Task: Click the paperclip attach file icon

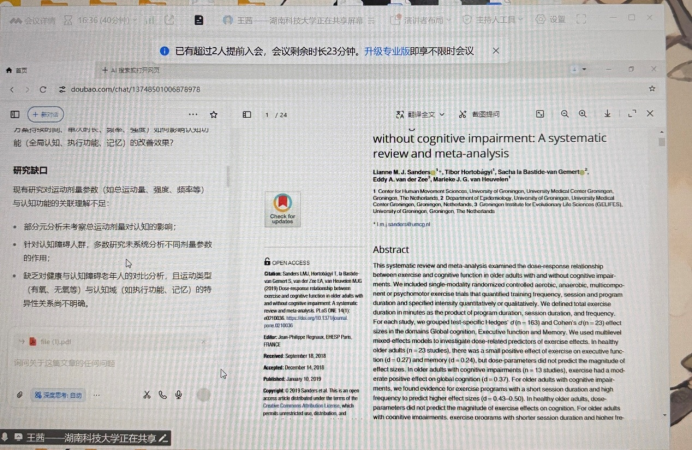Action: click(x=20, y=395)
